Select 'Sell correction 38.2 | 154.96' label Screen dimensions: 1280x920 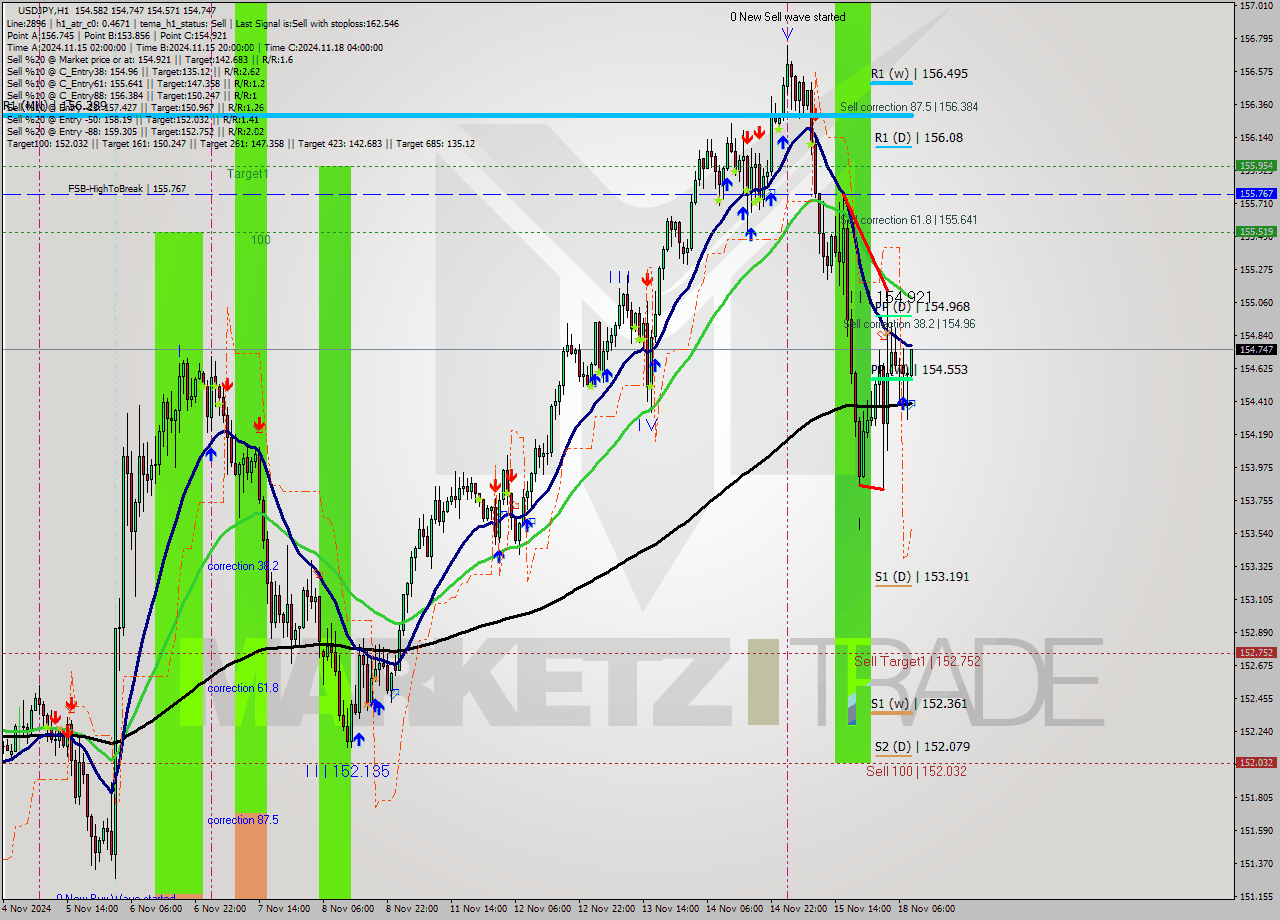coord(909,324)
